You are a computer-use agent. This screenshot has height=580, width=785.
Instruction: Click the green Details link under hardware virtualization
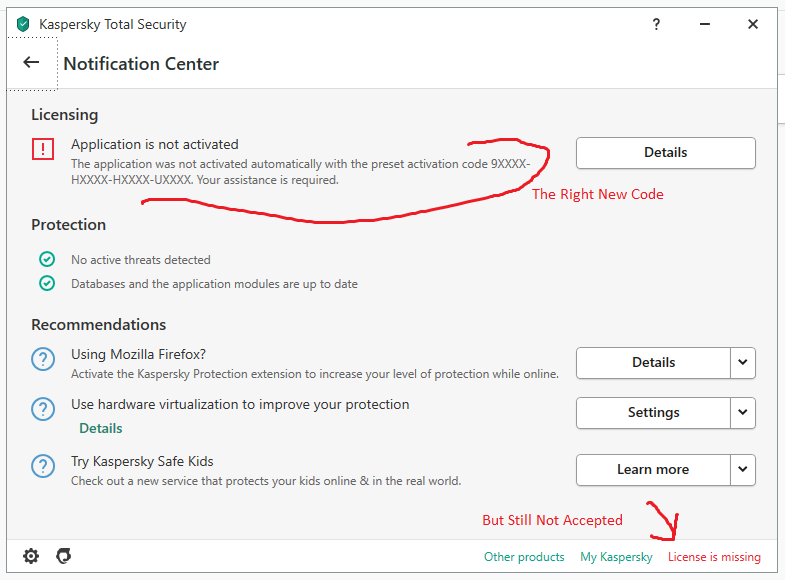coord(101,428)
